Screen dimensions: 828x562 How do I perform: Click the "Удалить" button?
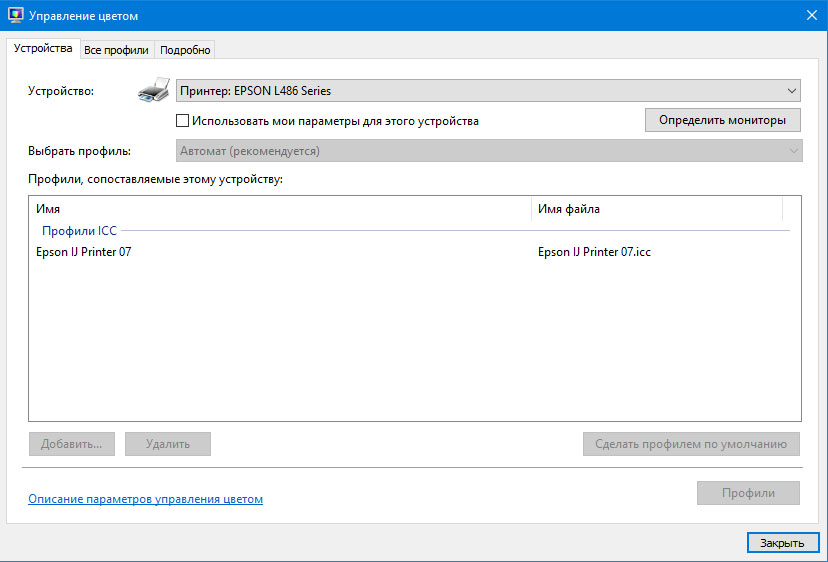(x=167, y=444)
